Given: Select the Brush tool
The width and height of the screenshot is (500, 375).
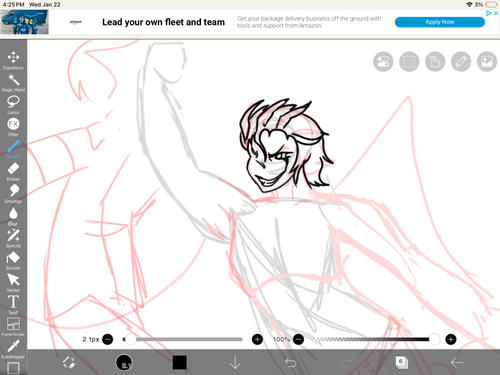Looking at the screenshot, I should [x=13, y=149].
